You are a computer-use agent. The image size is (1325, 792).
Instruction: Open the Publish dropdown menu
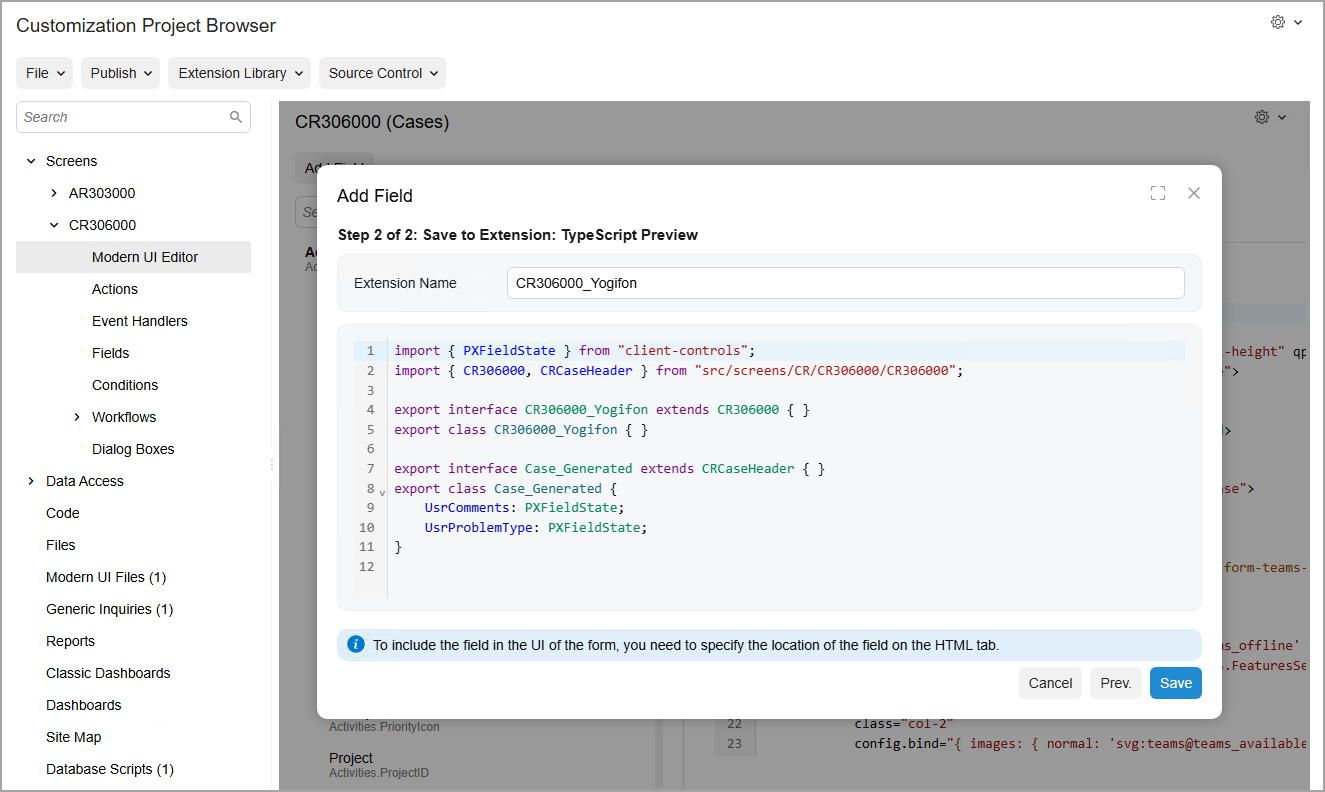120,73
